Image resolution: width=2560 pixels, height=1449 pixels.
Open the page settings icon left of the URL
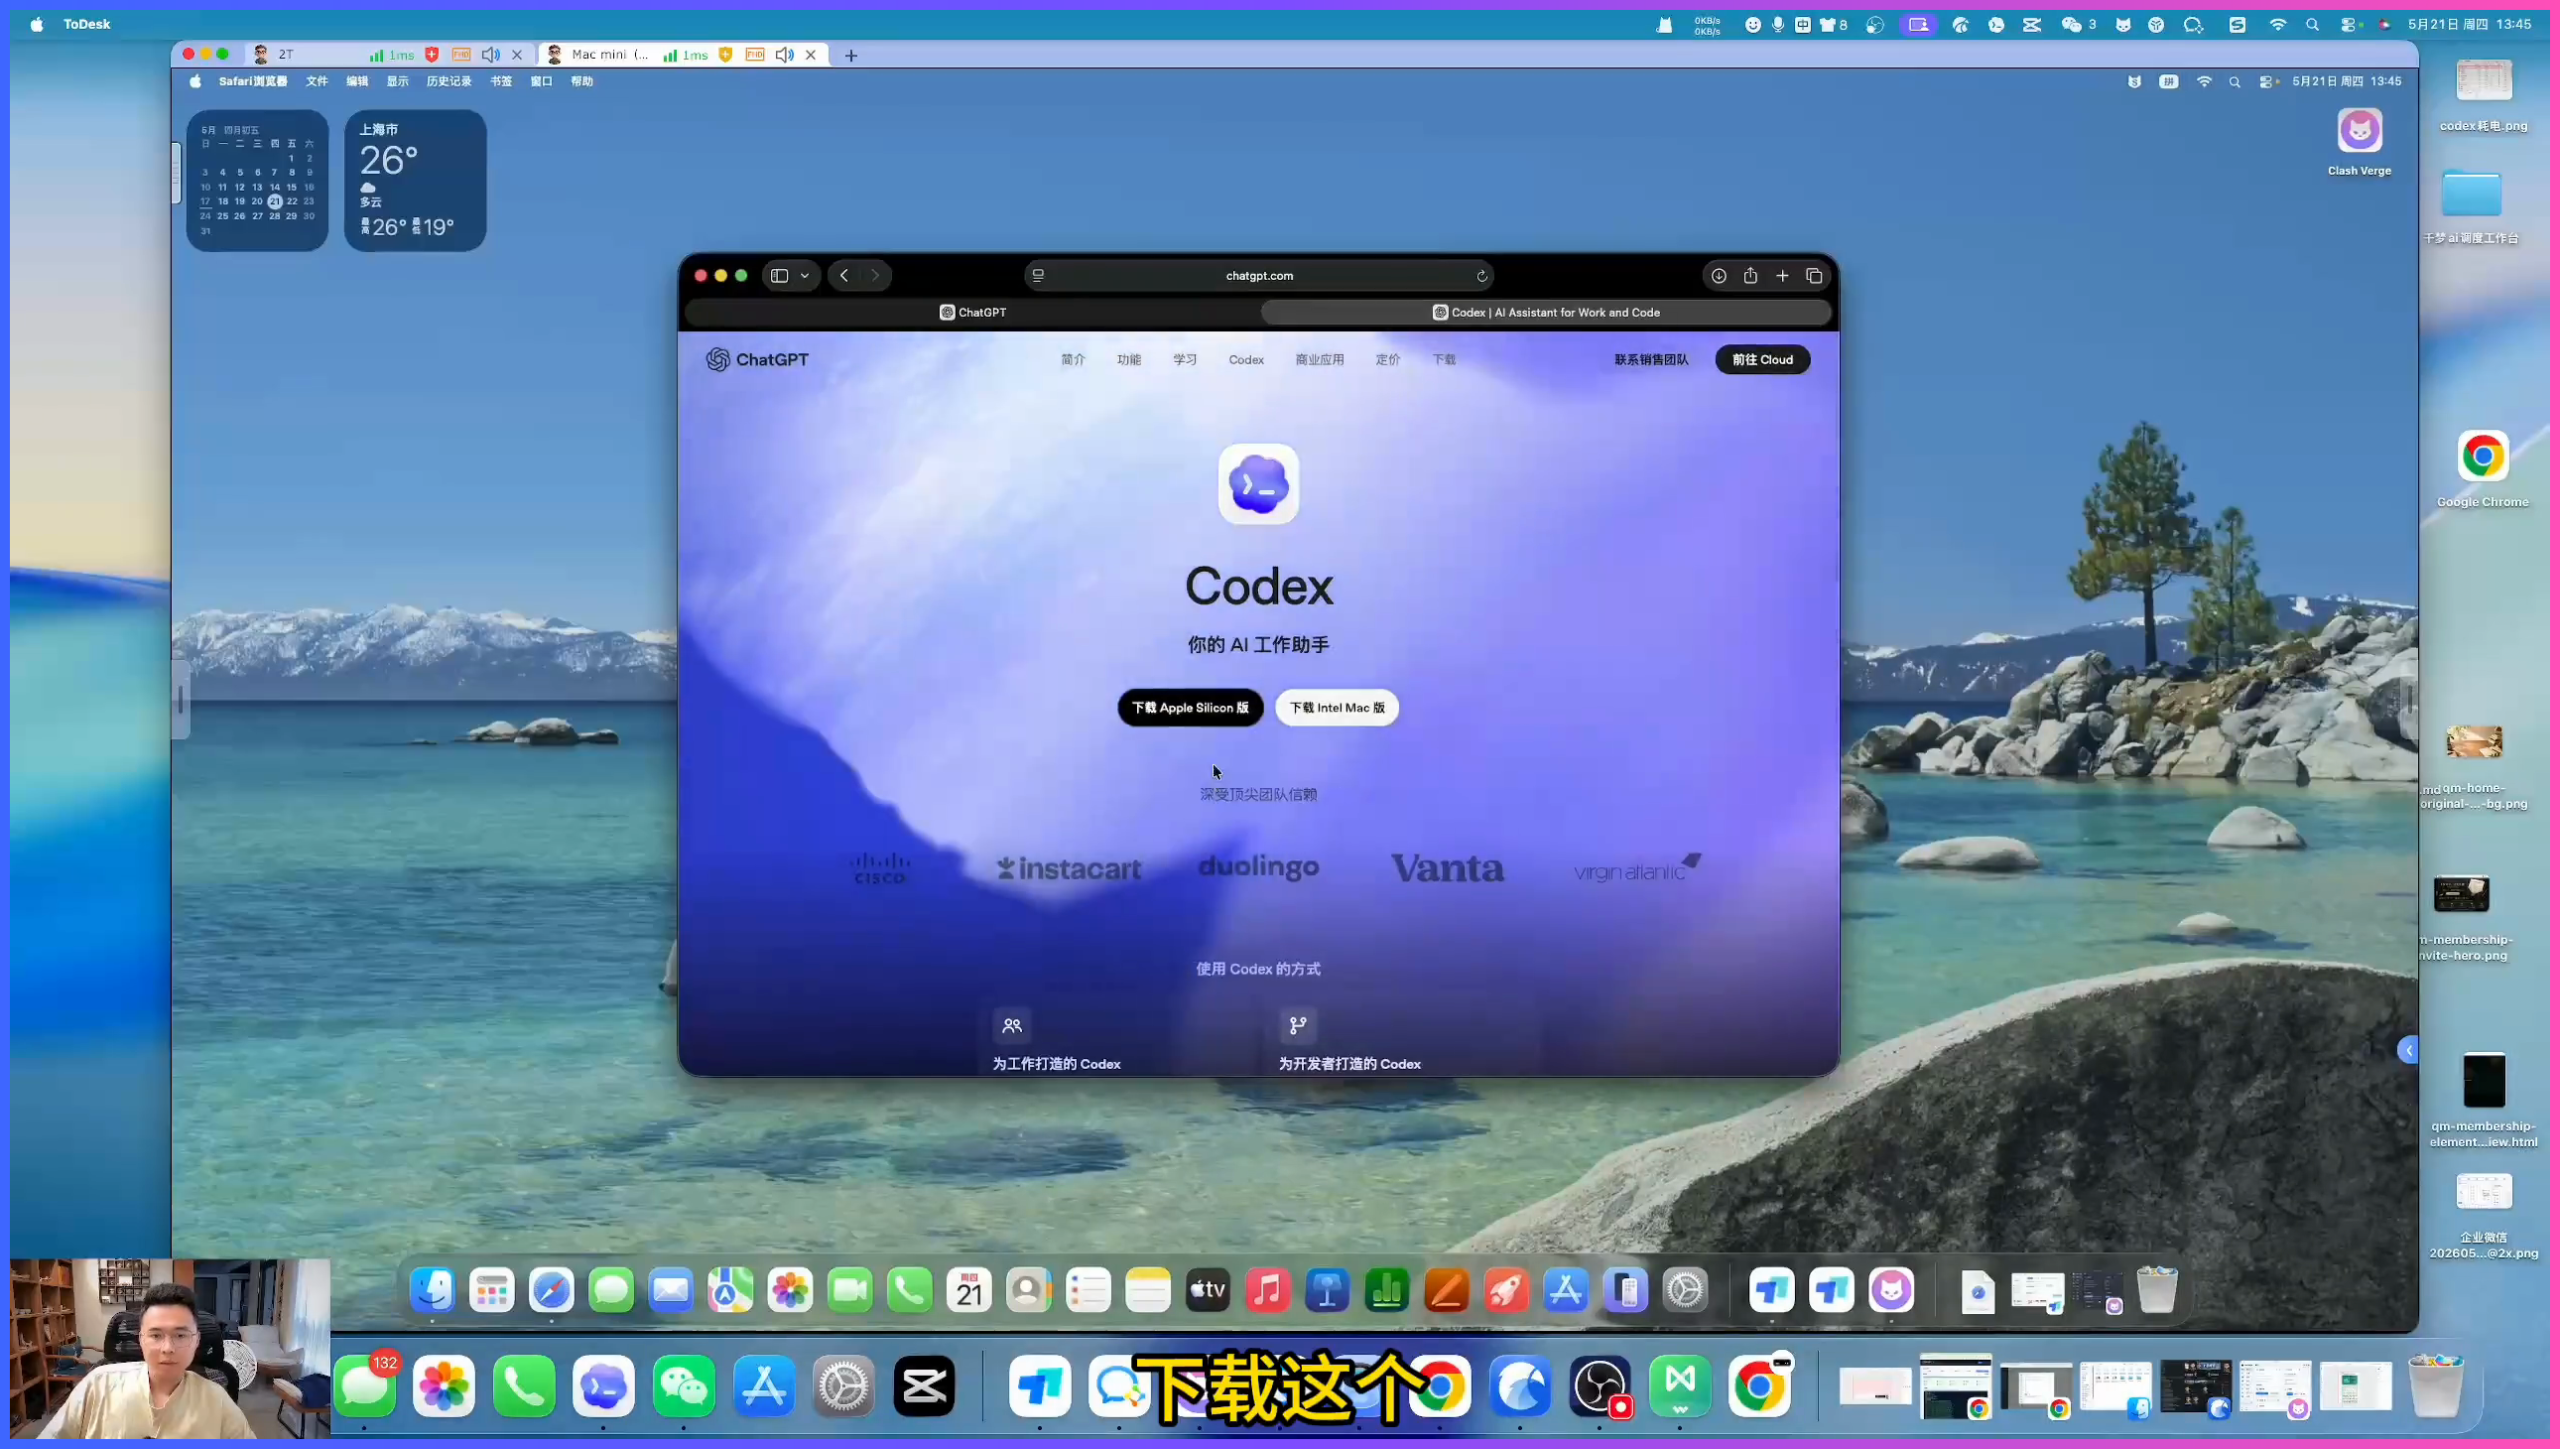[1038, 276]
